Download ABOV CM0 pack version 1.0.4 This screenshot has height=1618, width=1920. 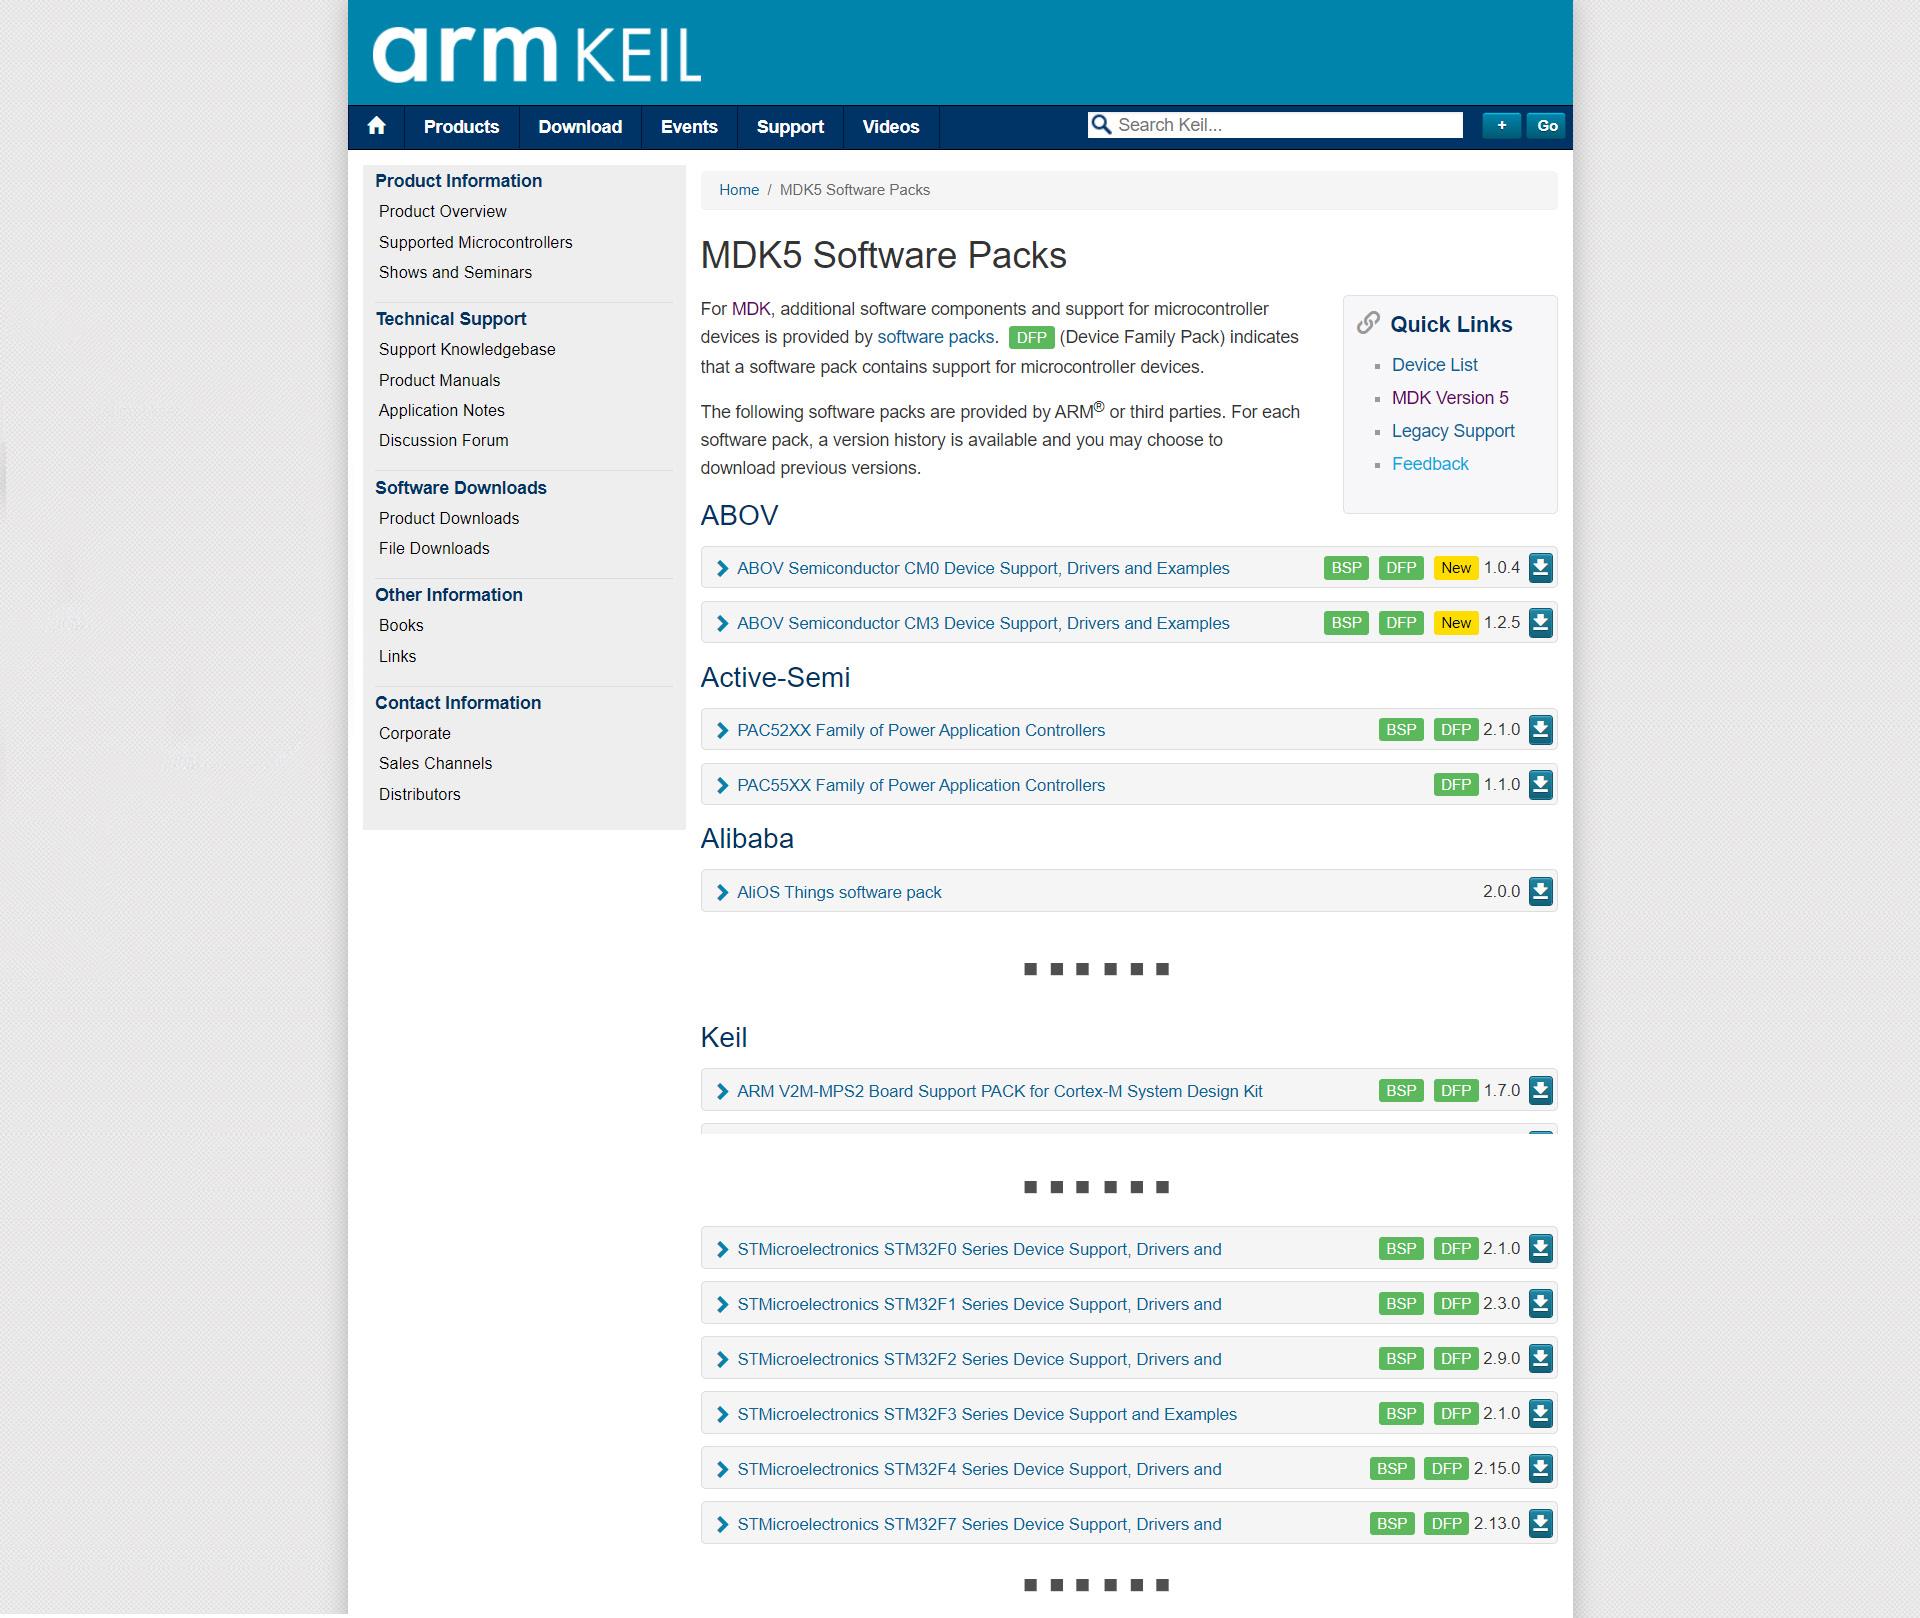coord(1540,567)
